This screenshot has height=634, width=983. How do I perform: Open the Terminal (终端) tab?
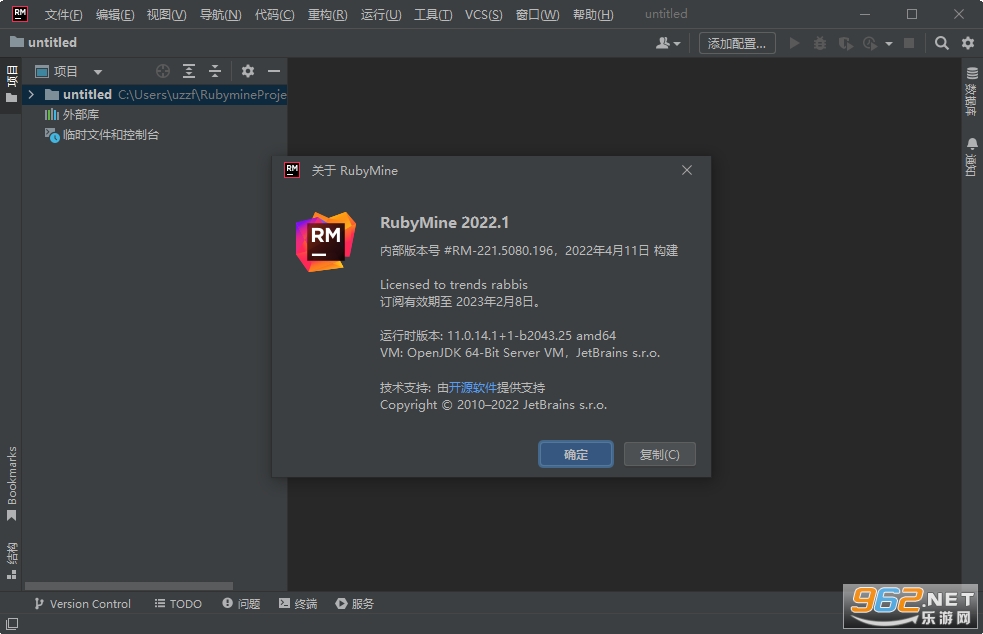[x=298, y=604]
